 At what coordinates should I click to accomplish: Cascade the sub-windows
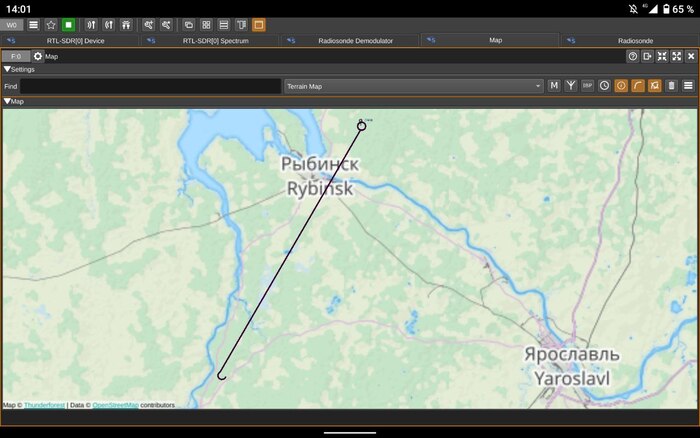tap(189, 25)
